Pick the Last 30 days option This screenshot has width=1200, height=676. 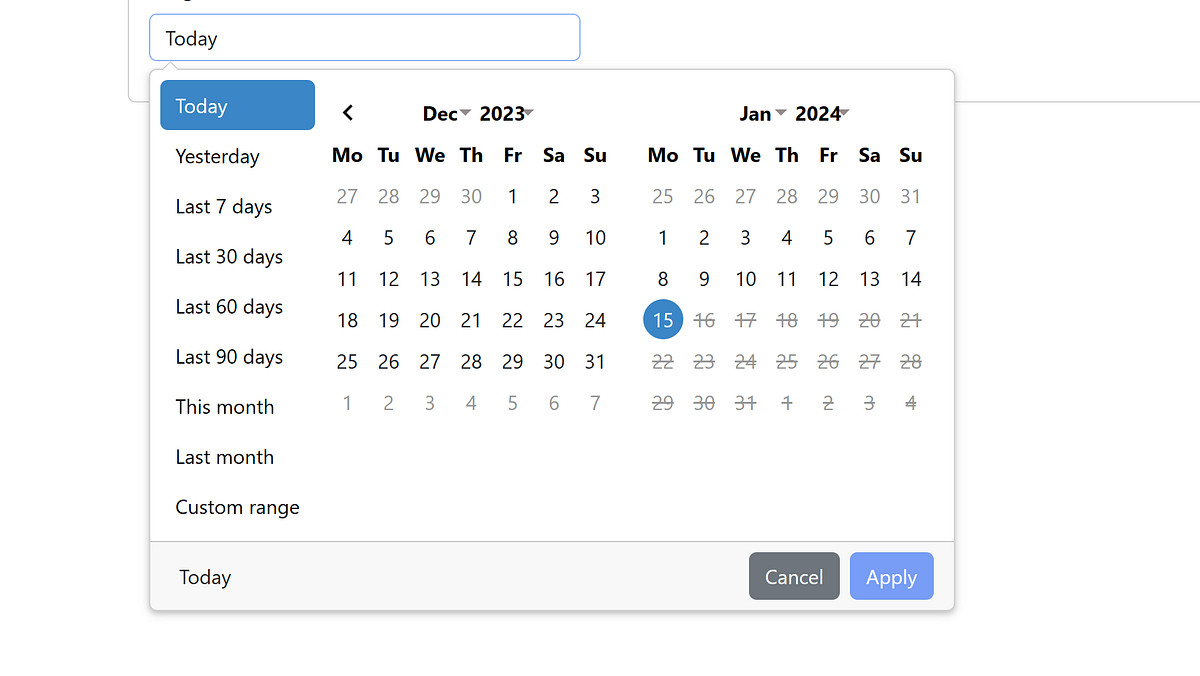(238, 257)
